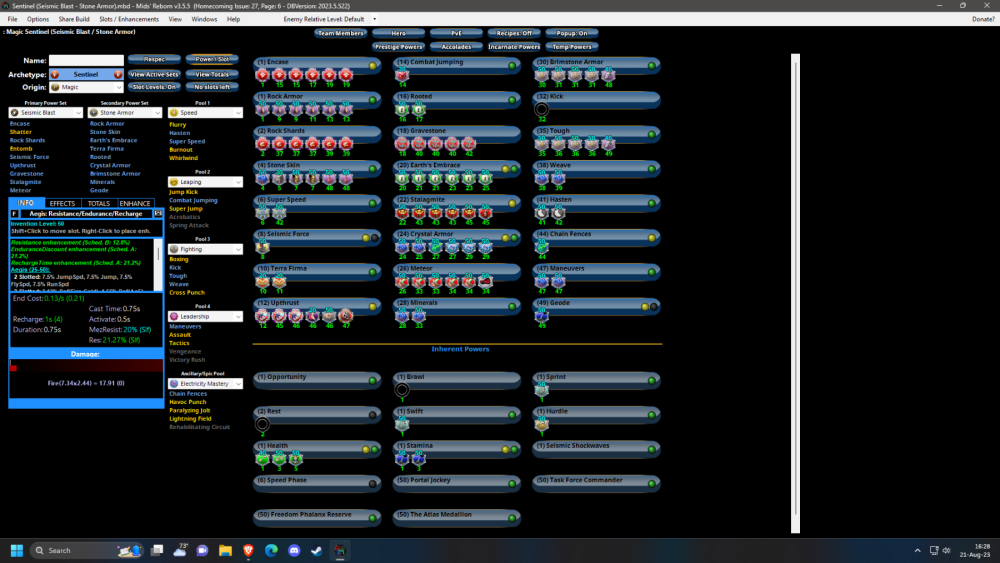
Task: Open the Pool 4 Leadership dropdown
Action: [205, 316]
